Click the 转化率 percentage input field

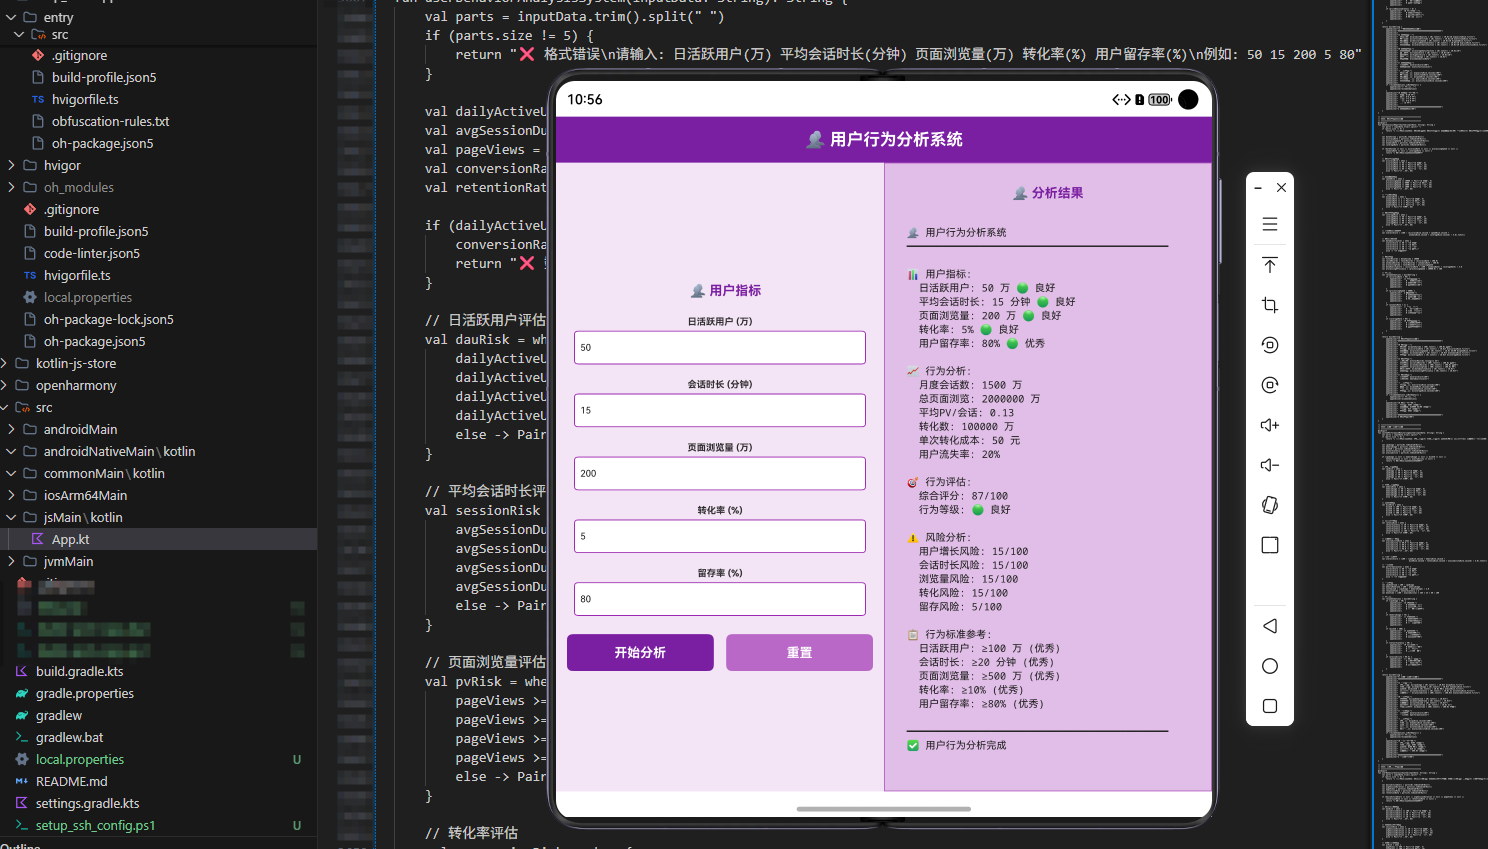coord(719,536)
